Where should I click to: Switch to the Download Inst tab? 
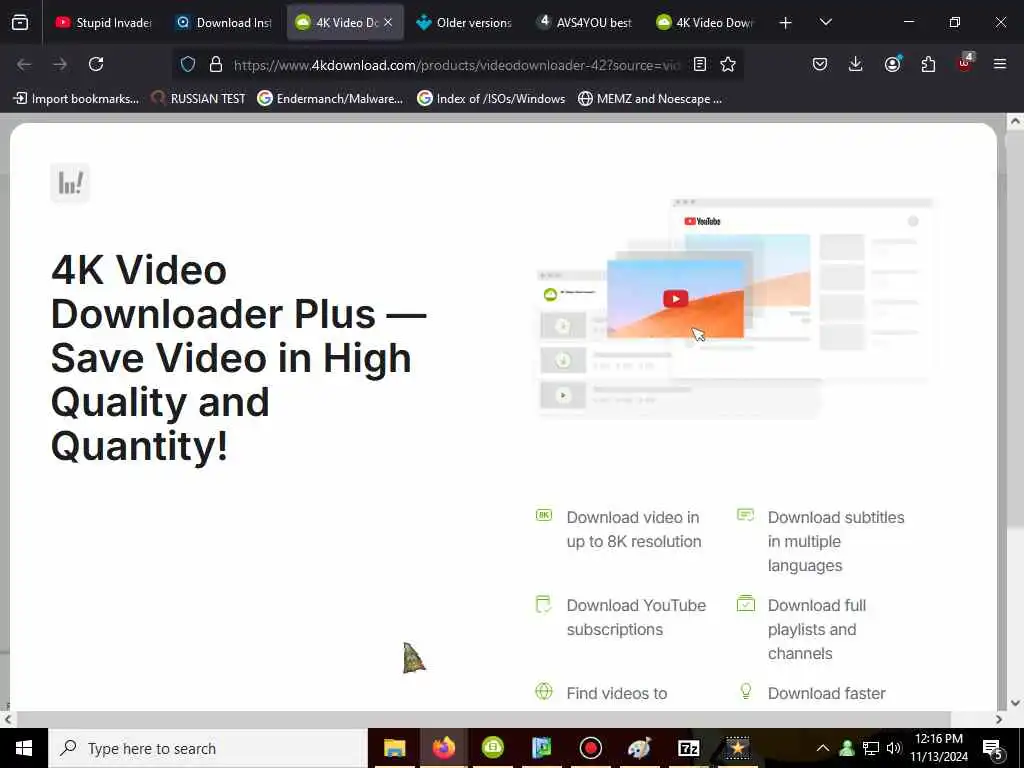224,23
